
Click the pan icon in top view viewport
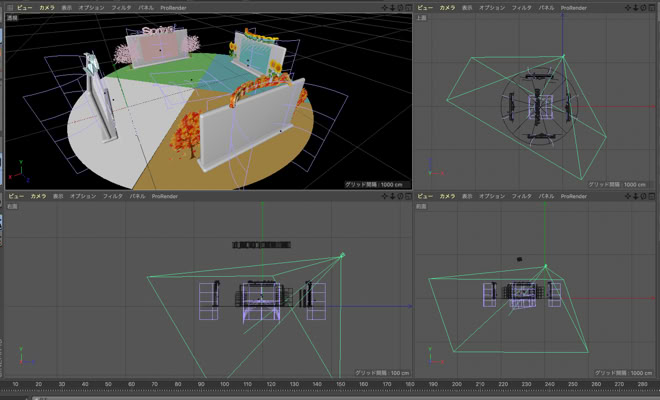coord(631,7)
